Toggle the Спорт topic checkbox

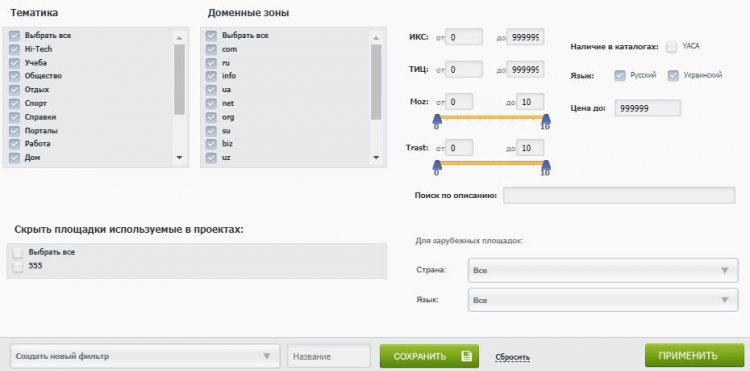pos(14,103)
